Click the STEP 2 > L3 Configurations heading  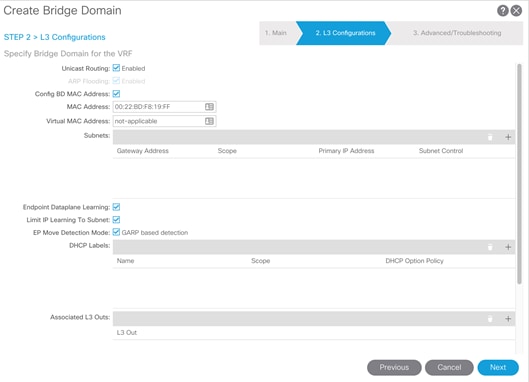[x=54, y=37]
